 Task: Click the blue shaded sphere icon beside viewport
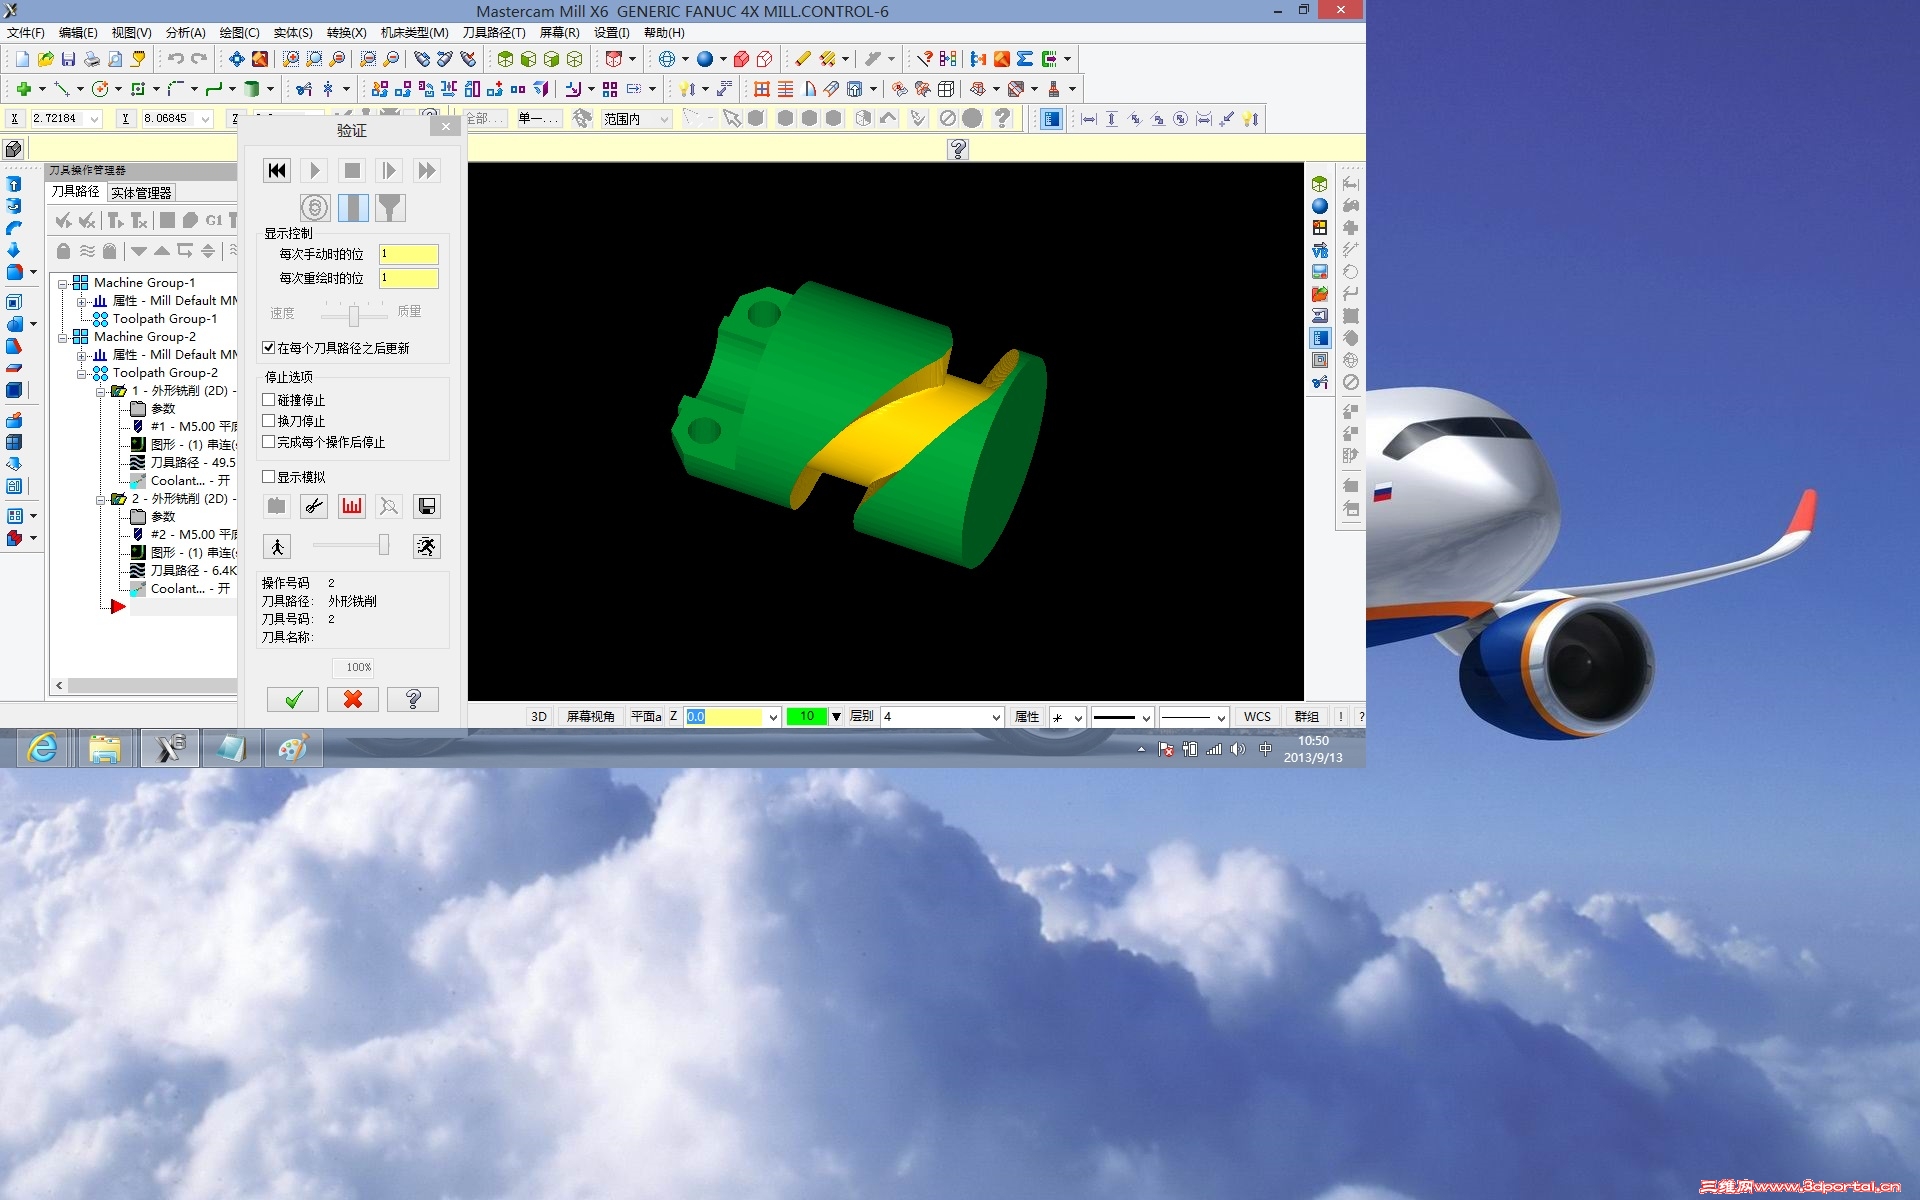click(x=1320, y=206)
